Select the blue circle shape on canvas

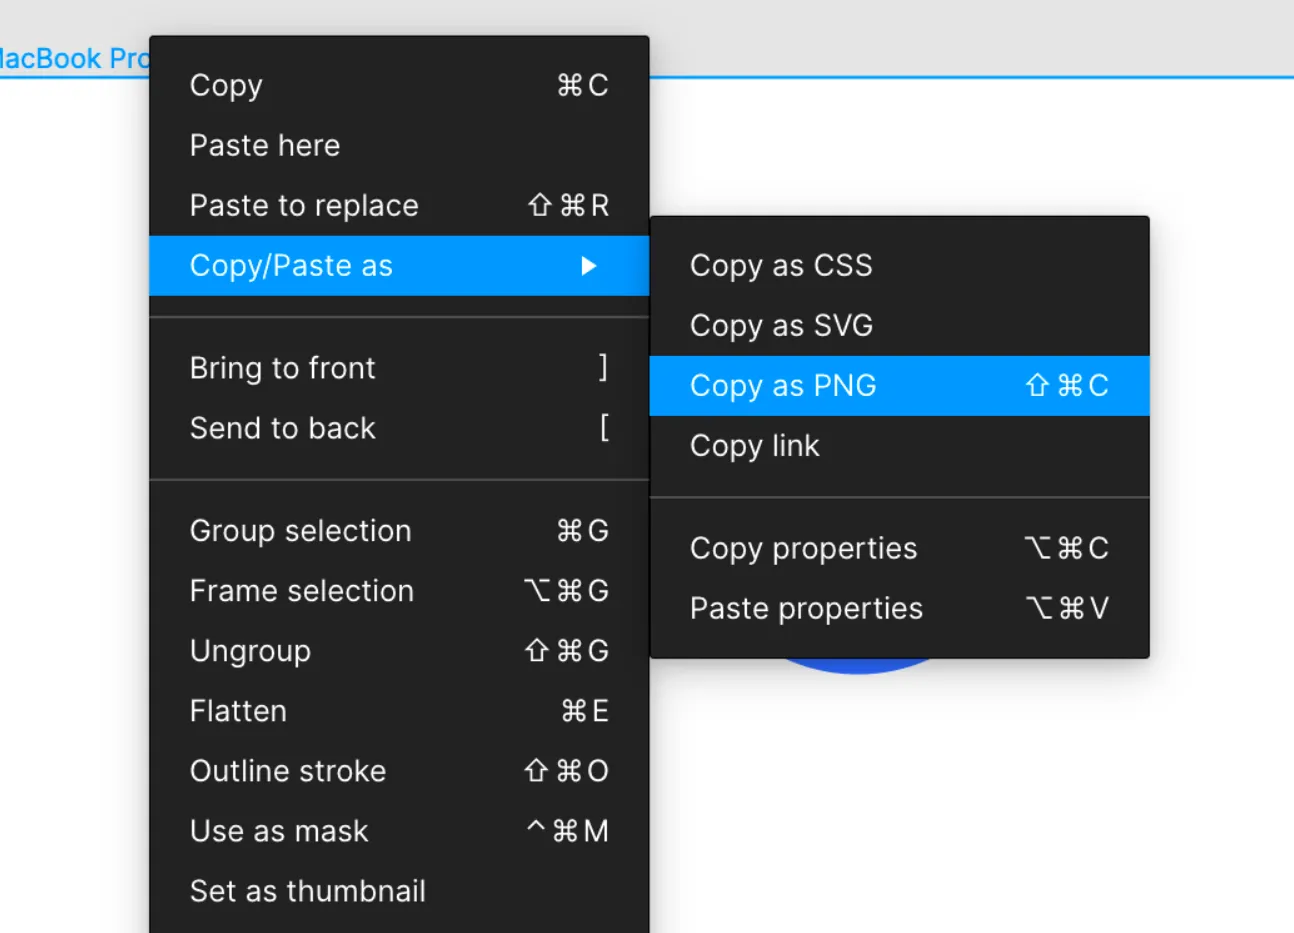pos(858,666)
